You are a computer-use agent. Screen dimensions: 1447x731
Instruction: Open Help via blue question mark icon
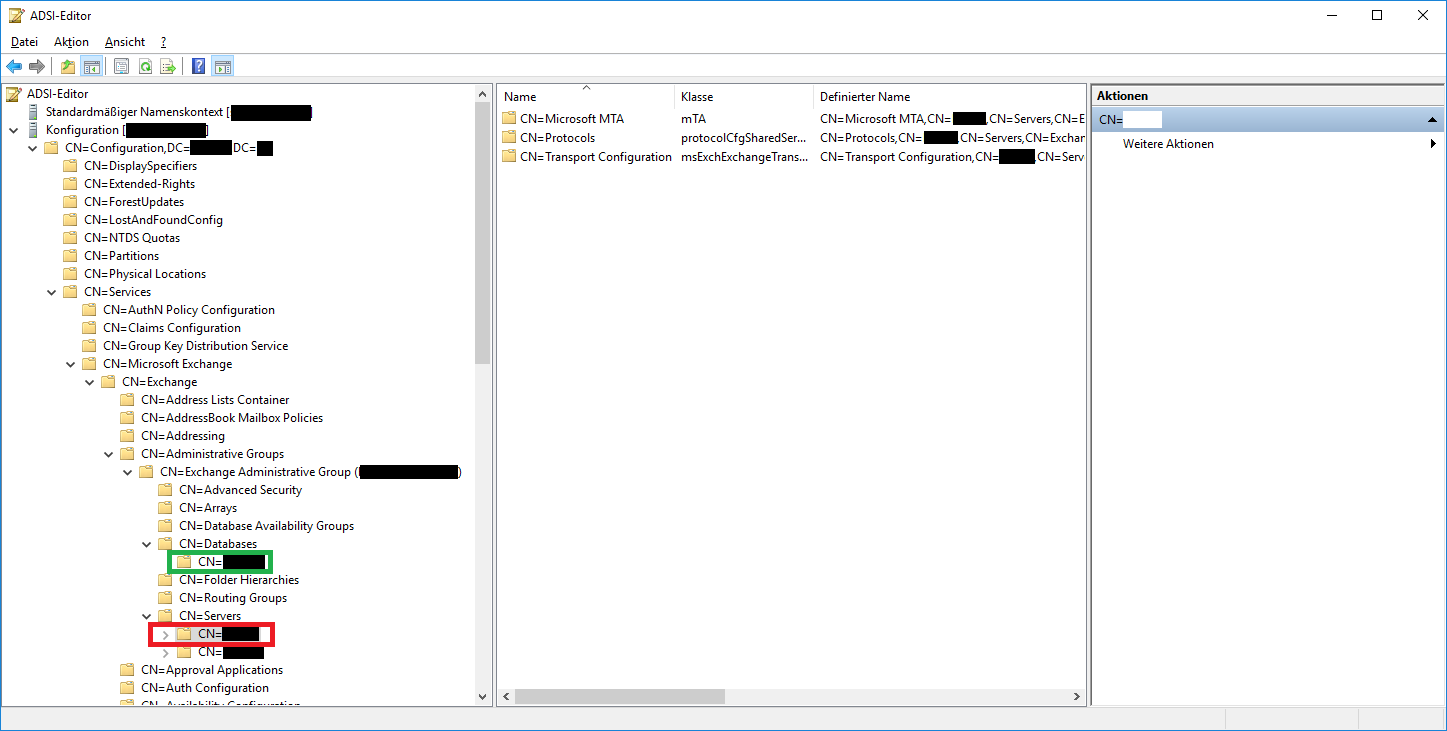(198, 67)
